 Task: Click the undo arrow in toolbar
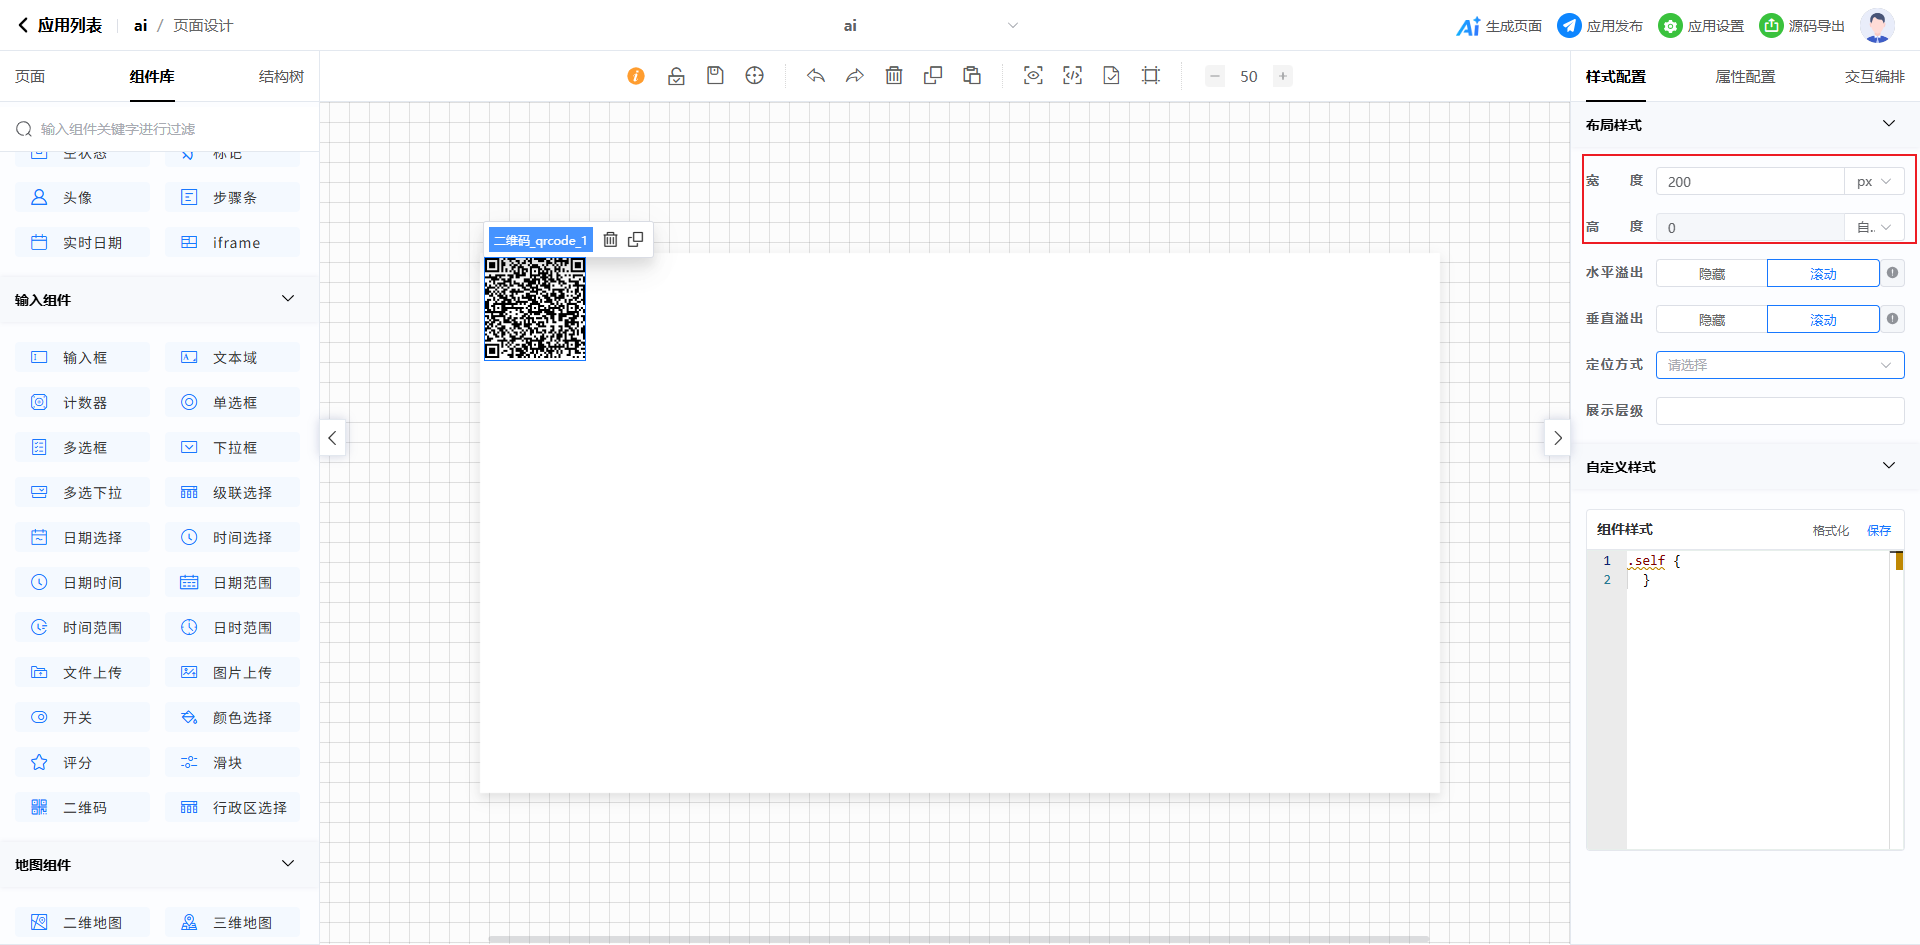pyautogui.click(x=816, y=76)
